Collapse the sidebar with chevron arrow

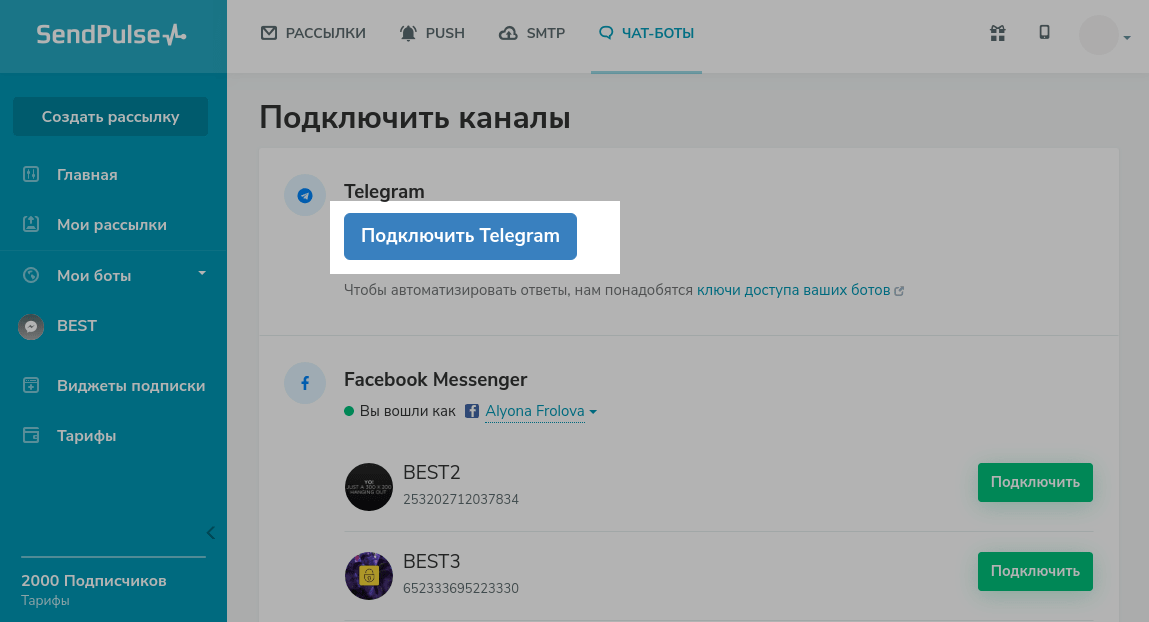coord(210,533)
